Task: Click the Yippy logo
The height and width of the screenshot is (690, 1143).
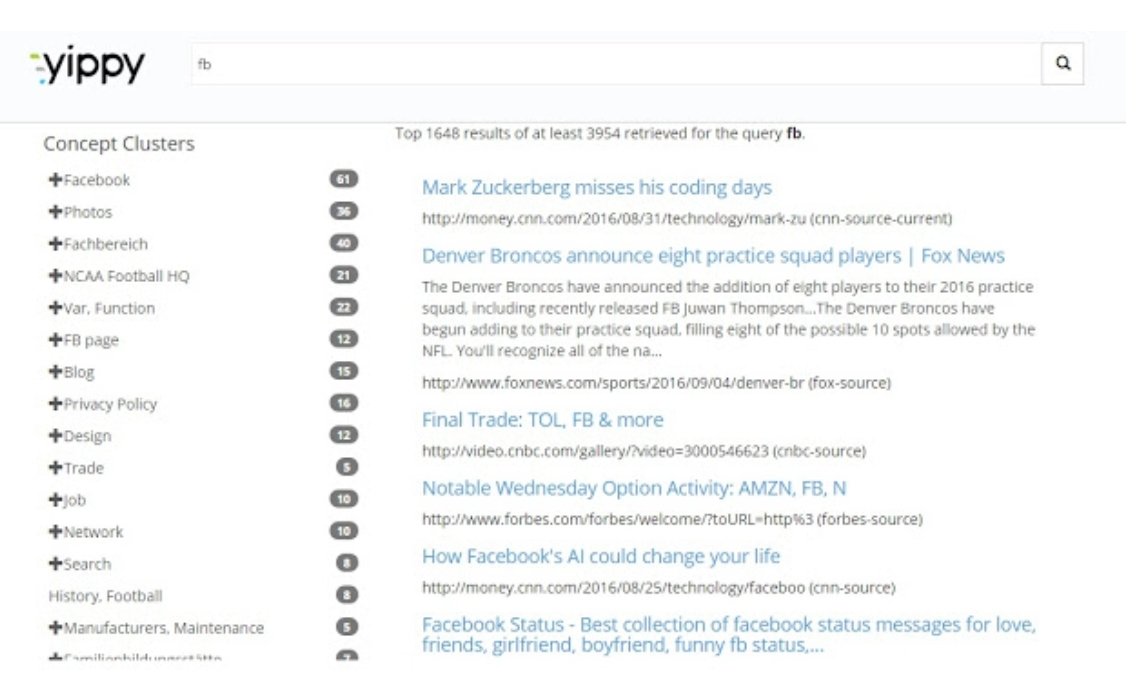Action: tap(87, 65)
